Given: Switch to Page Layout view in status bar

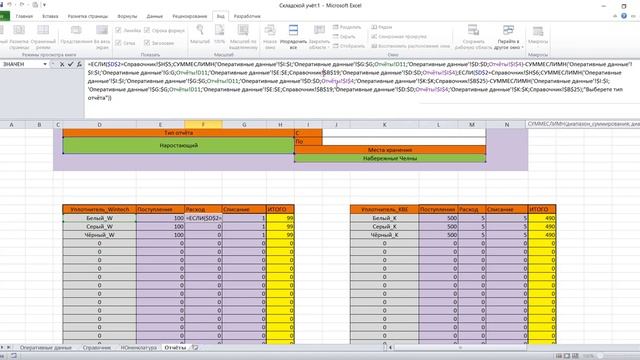Looking at the screenshot, I should pyautogui.click(x=567, y=356).
